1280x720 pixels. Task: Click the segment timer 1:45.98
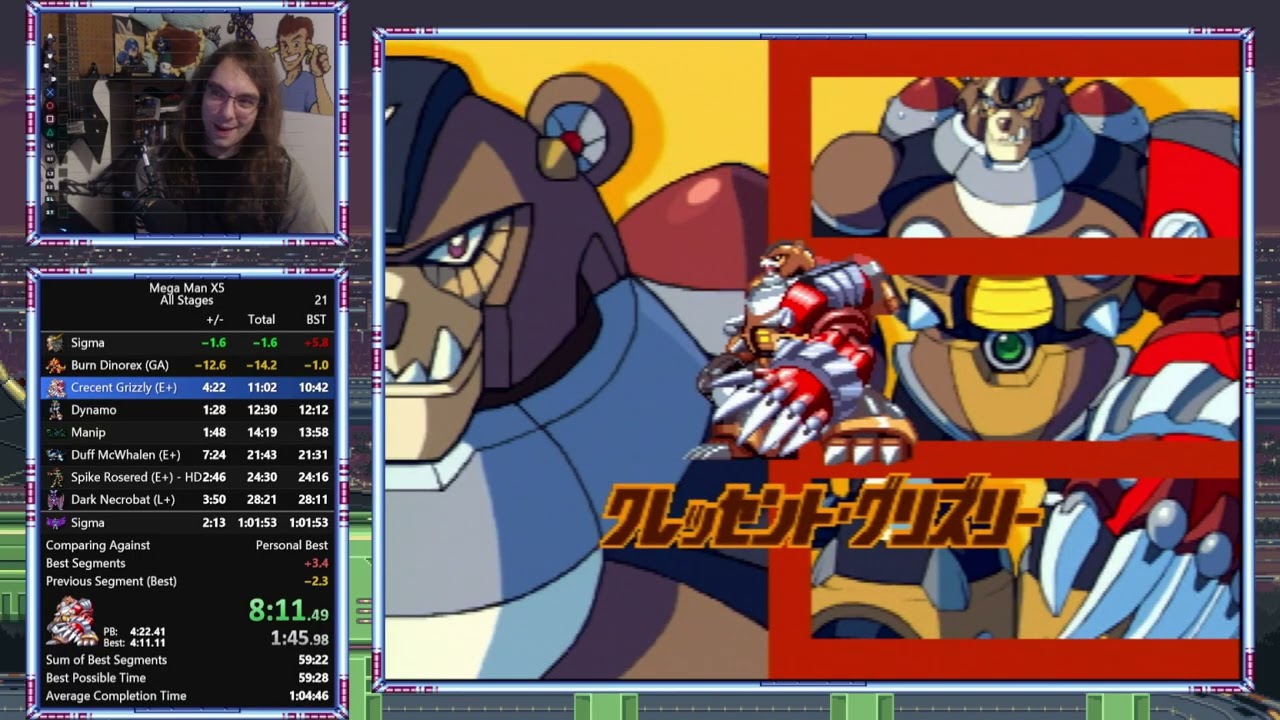[x=299, y=638]
